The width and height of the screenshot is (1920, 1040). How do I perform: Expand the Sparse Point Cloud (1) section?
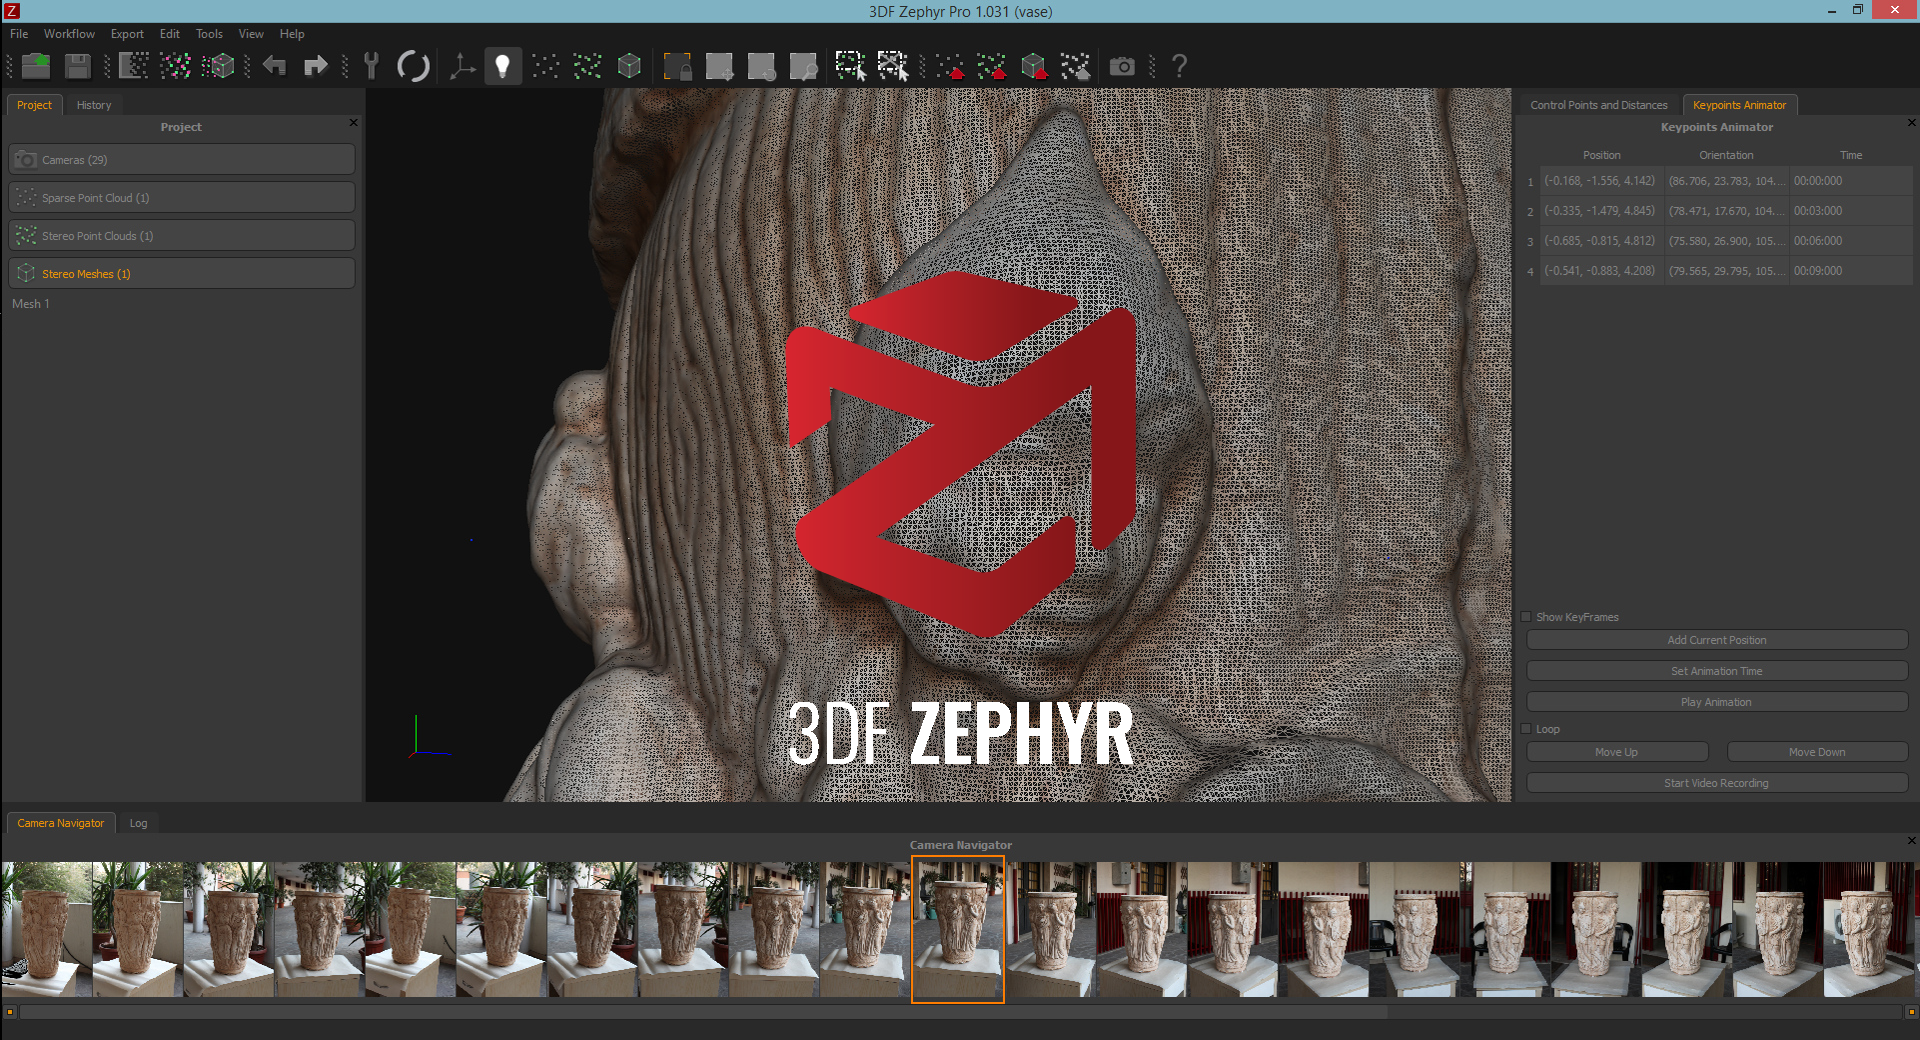click(x=182, y=198)
